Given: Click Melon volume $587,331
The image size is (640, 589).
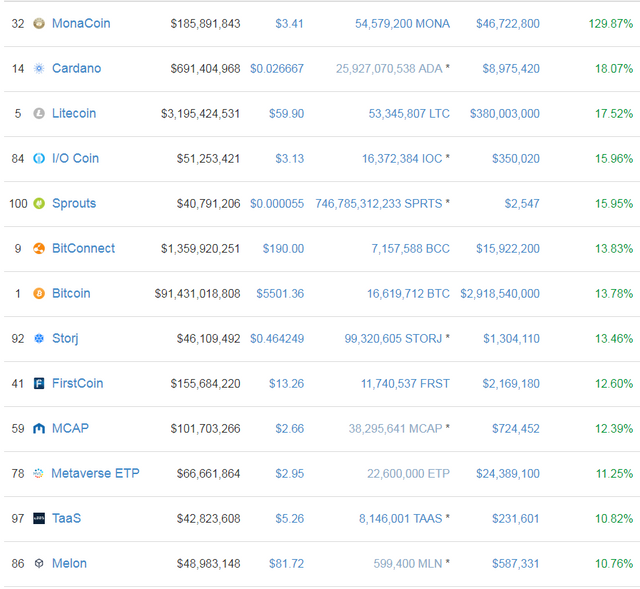Looking at the screenshot, I should [x=516, y=564].
